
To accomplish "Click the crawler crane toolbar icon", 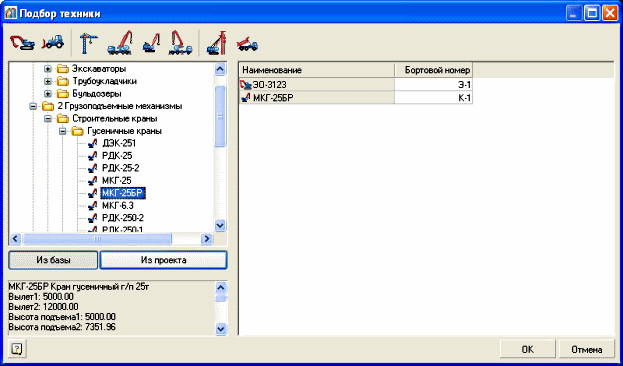I will (x=151, y=42).
